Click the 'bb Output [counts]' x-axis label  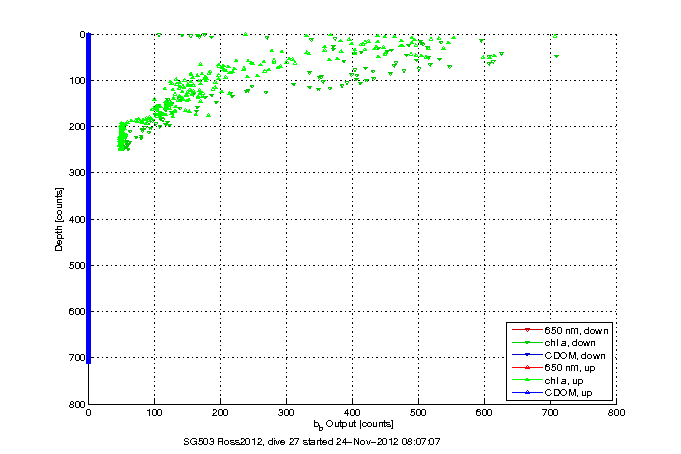pos(354,424)
